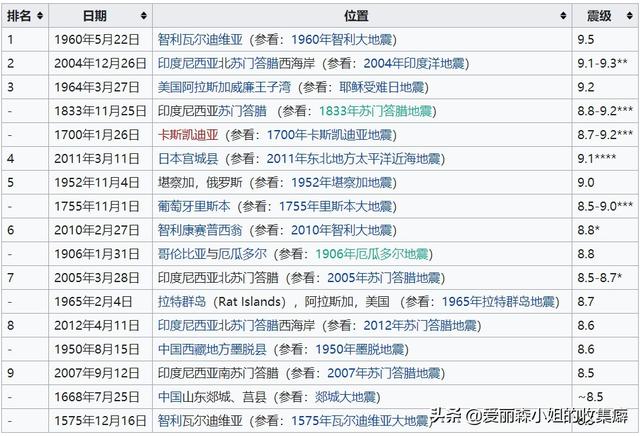This screenshot has width=640, height=436.
Task: Select date cell 1833年11月25日
Action: tap(100, 111)
